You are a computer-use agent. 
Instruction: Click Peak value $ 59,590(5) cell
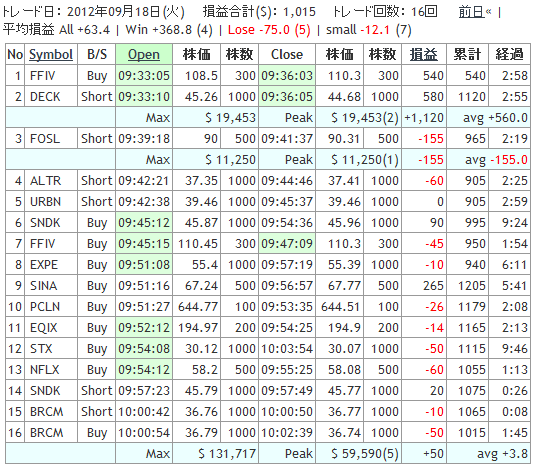(359, 454)
